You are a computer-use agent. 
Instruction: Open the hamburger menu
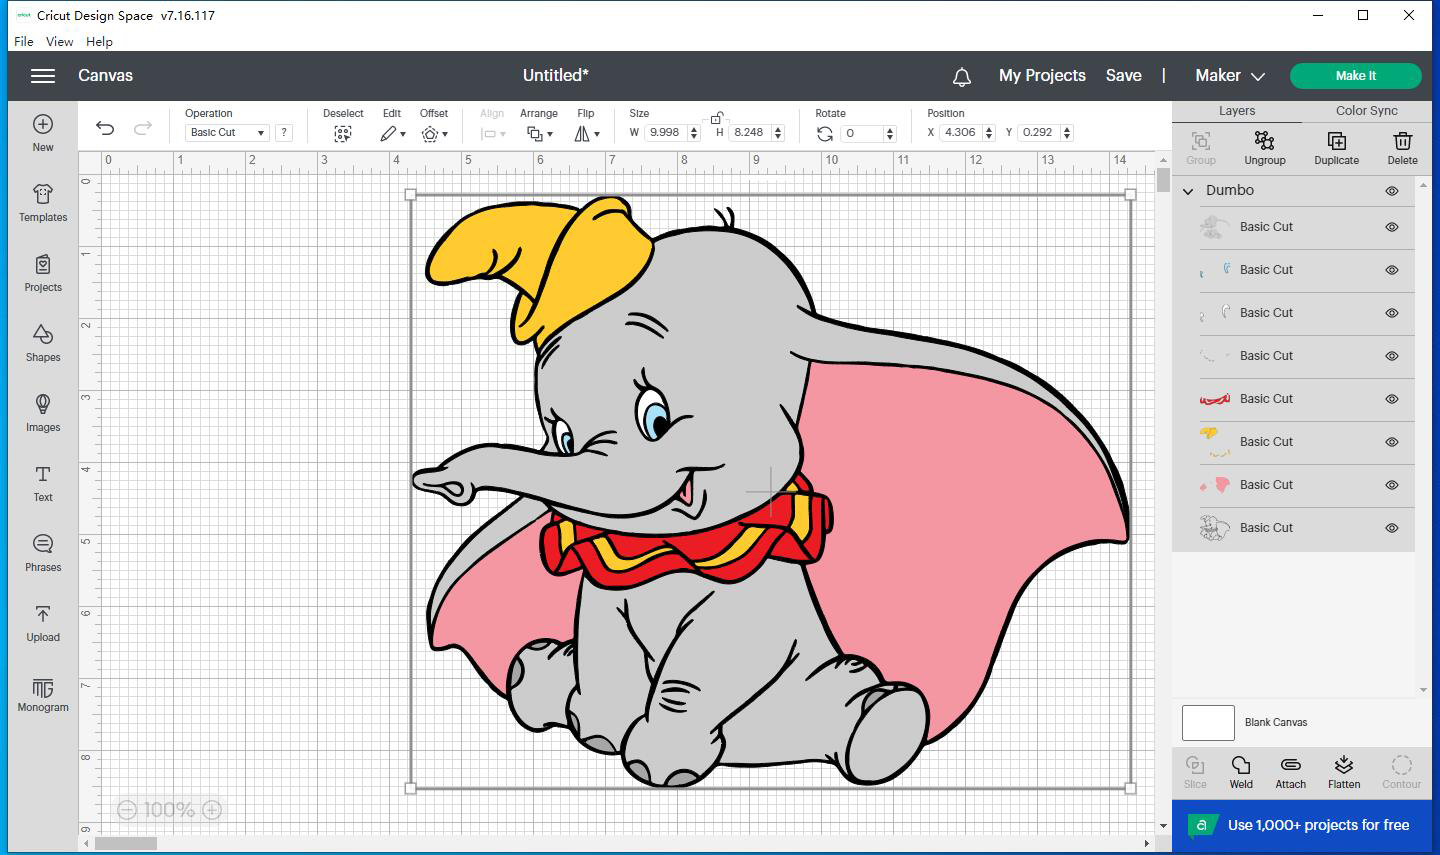point(42,76)
